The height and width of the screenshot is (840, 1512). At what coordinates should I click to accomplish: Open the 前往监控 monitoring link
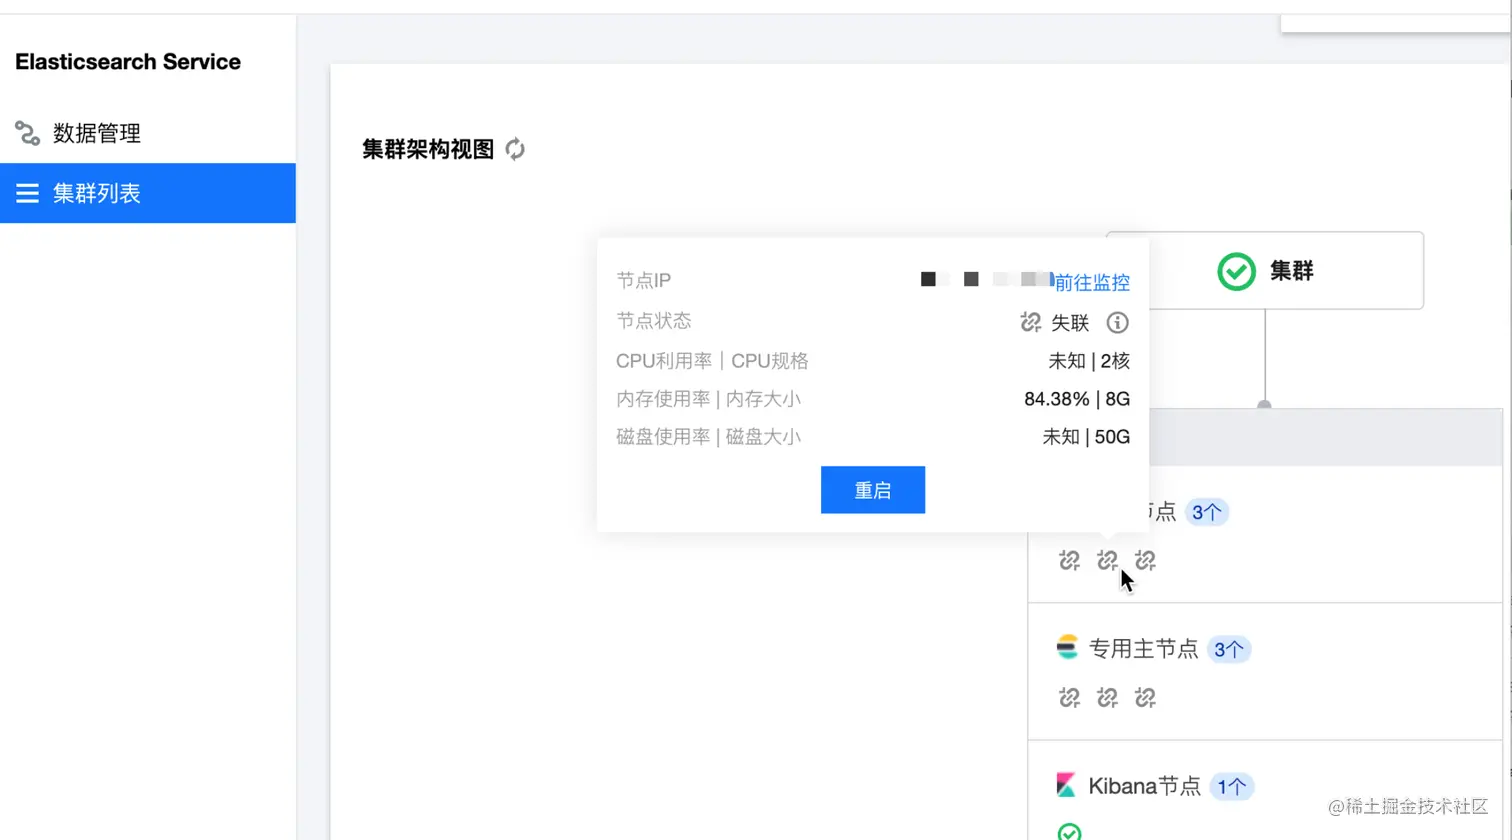coord(1092,281)
